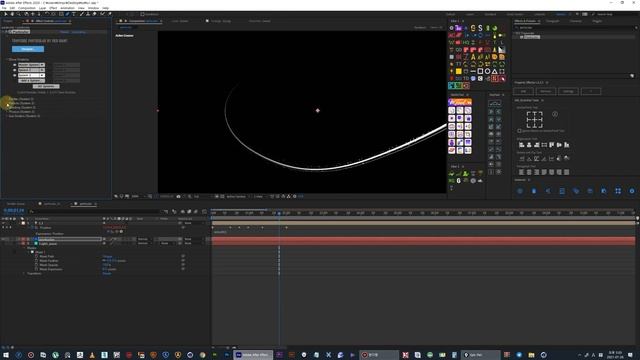Viewport: 640px width, 360px height.
Task: Select the Brush tool in toolbar
Action: 82,14
